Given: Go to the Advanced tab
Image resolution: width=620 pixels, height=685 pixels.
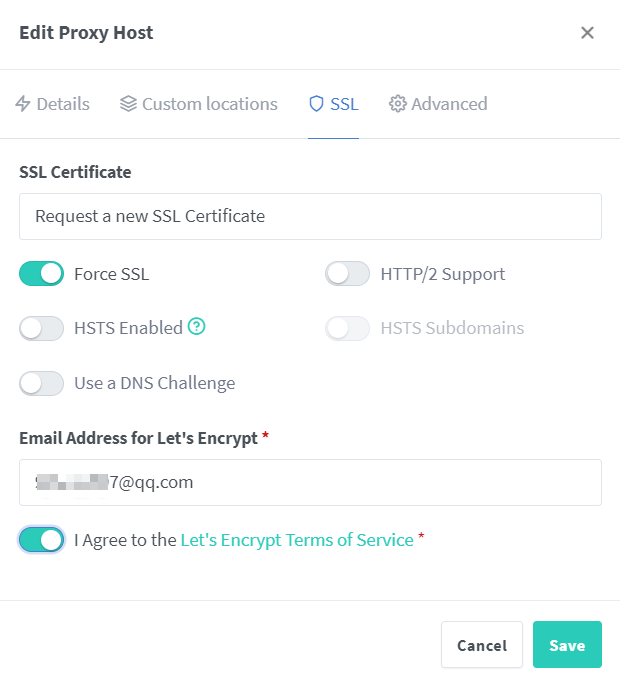Looking at the screenshot, I should 438,104.
